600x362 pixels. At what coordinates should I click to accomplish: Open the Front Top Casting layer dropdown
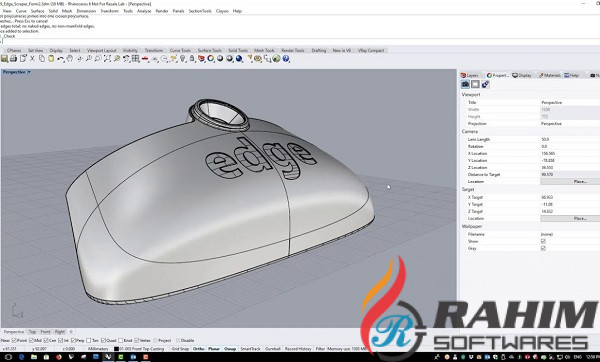[142, 349]
